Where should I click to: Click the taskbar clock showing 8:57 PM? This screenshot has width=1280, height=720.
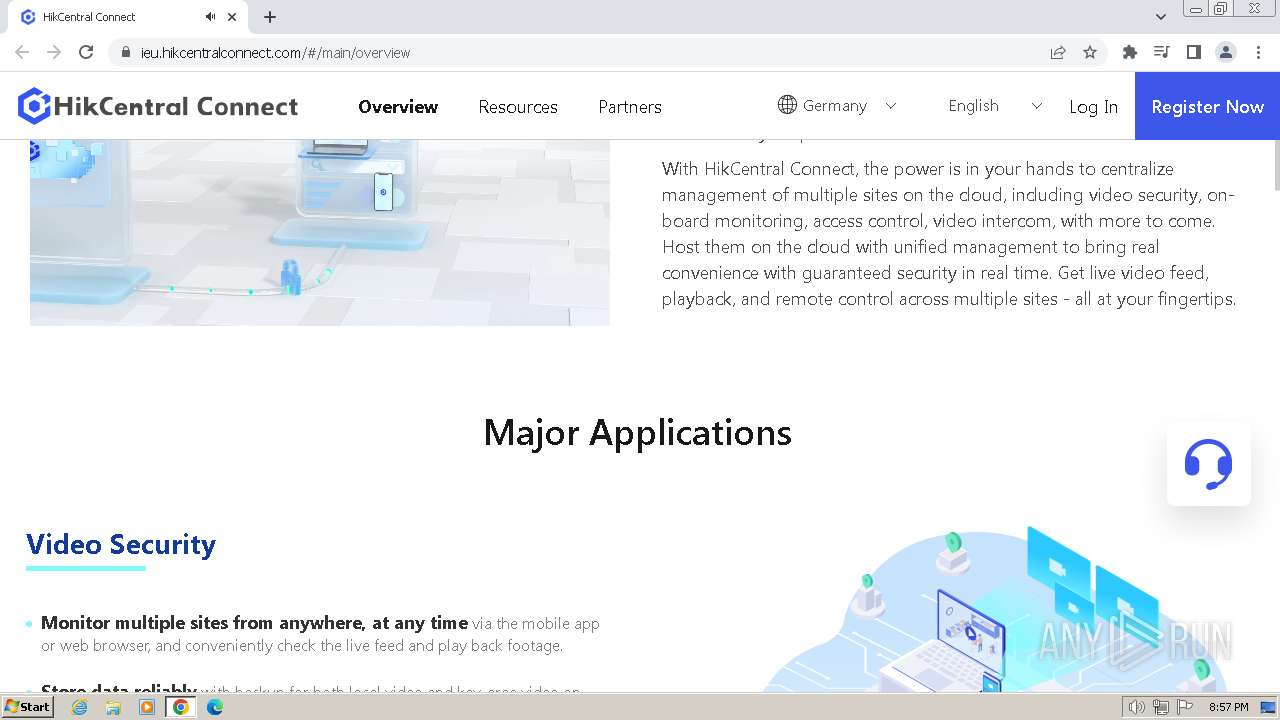(x=1228, y=707)
